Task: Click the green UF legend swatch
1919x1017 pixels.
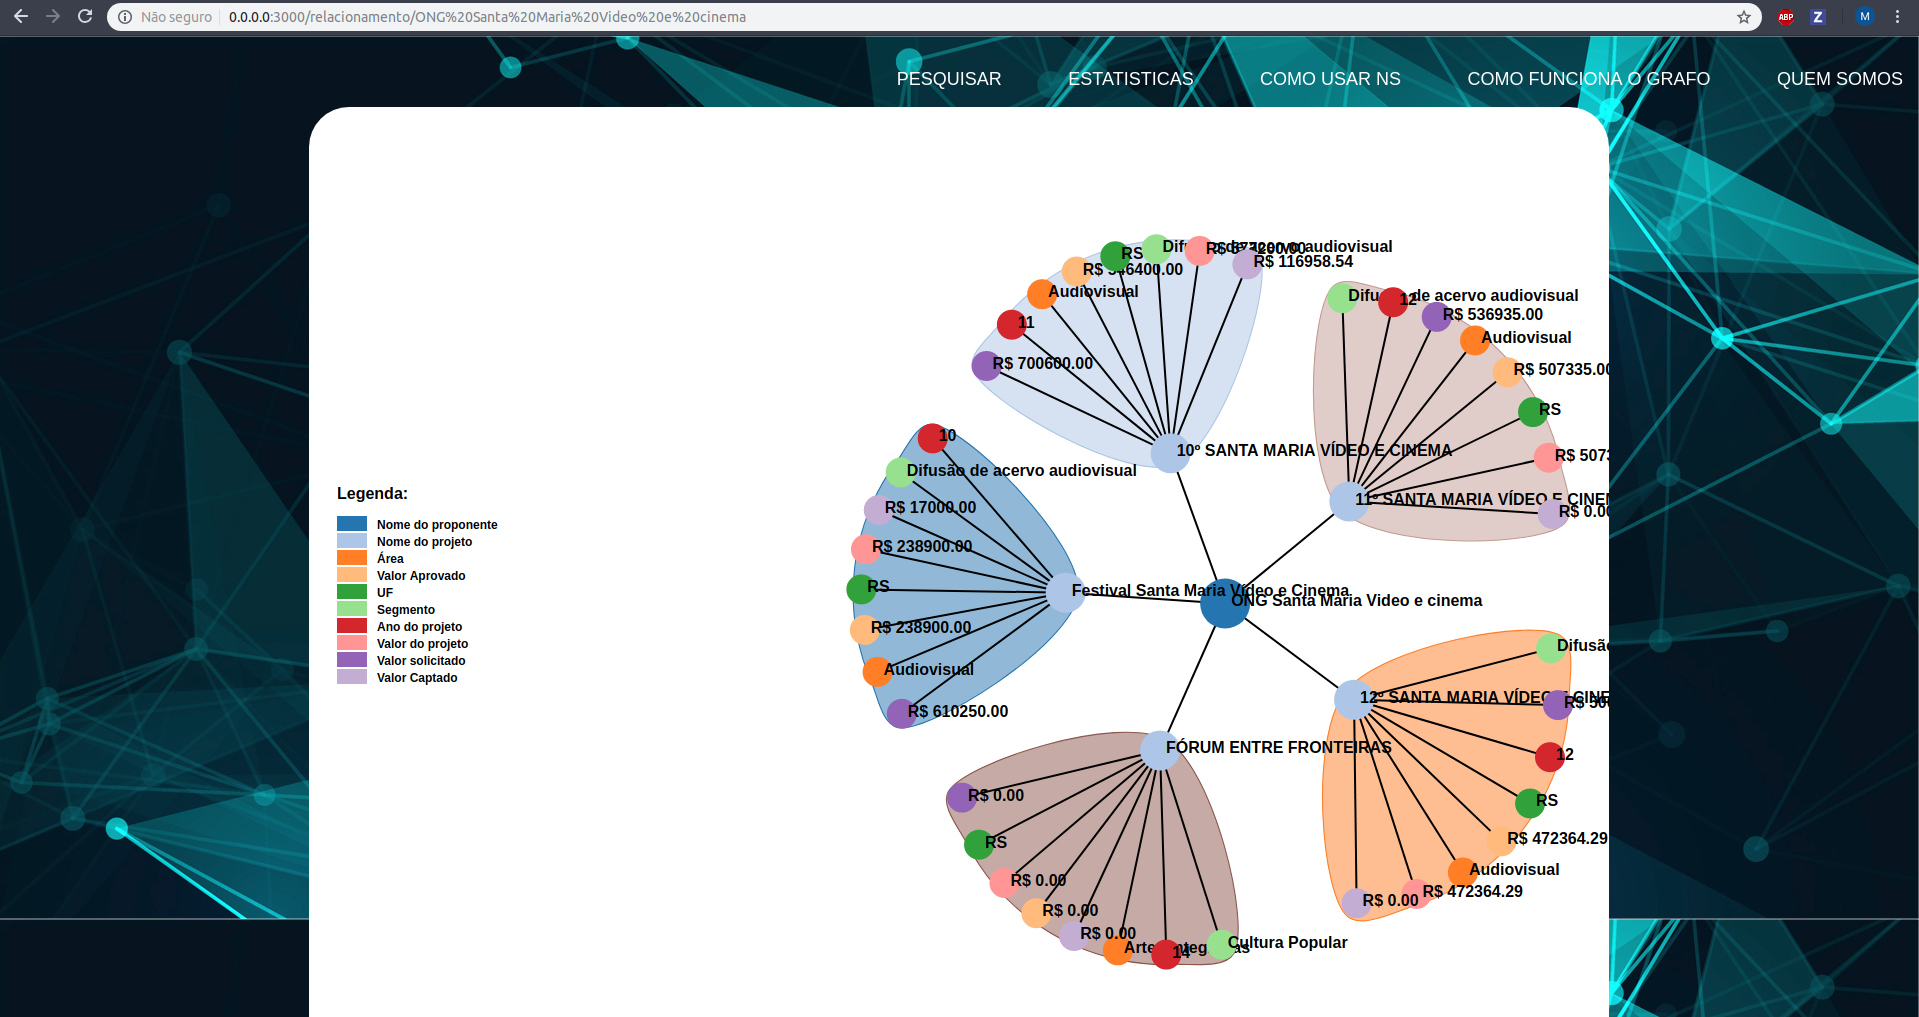Action: click(352, 592)
